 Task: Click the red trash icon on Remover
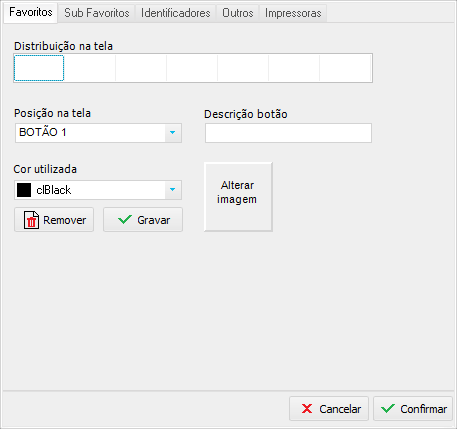point(31,220)
